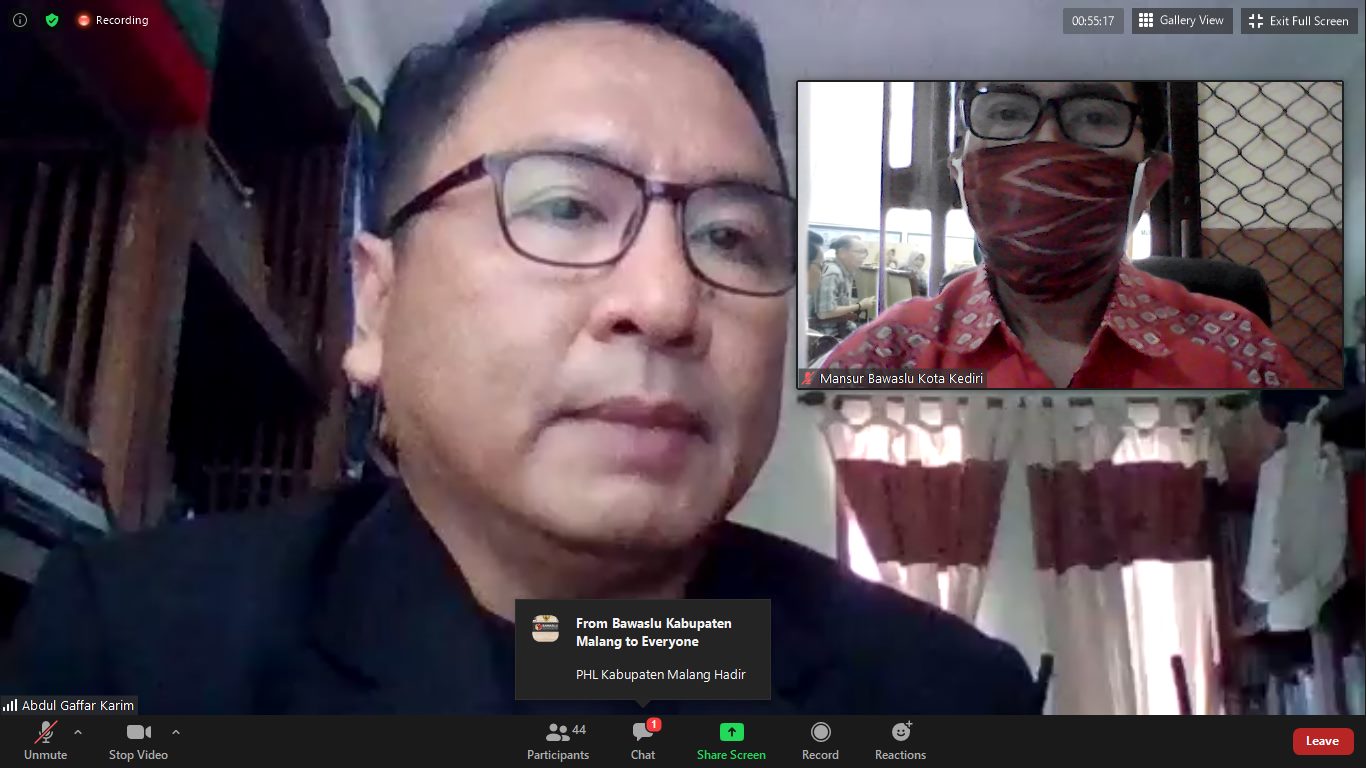Viewport: 1366px width, 768px height.
Task: Switch to Gallery View
Action: [1181, 21]
